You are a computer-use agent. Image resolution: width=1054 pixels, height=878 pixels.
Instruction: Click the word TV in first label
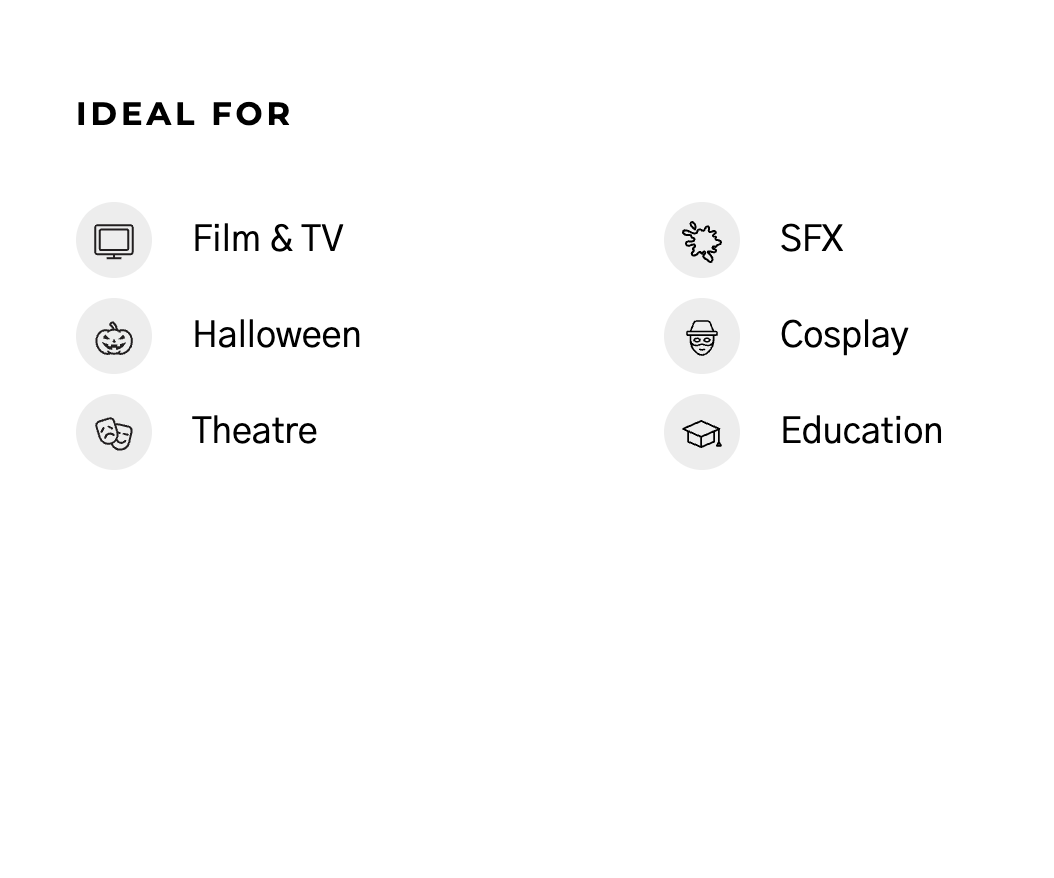(322, 239)
